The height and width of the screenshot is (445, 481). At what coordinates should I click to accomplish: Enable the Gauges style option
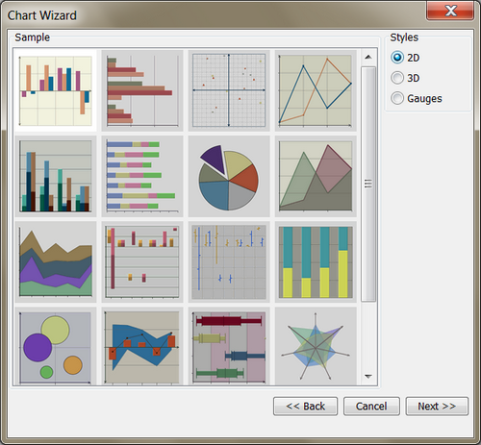click(x=397, y=98)
